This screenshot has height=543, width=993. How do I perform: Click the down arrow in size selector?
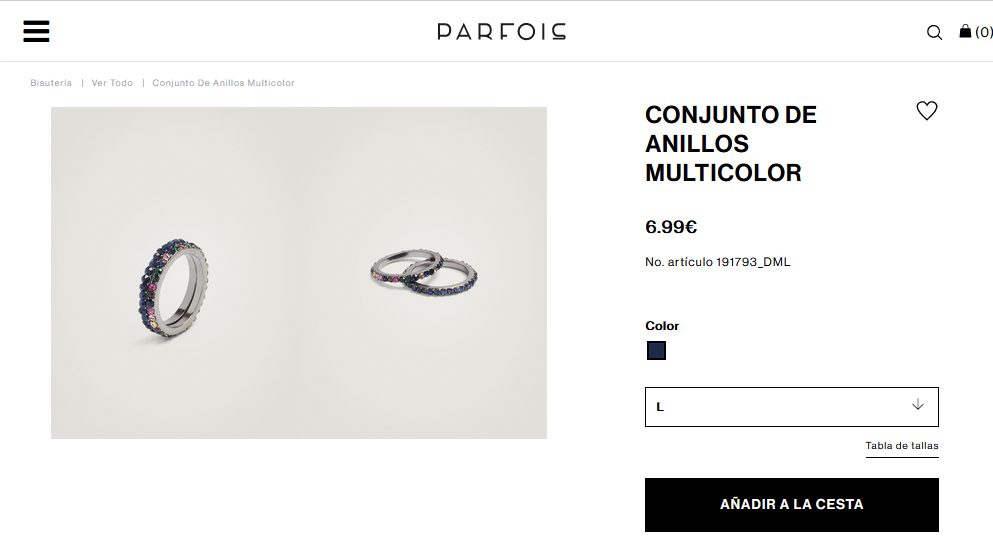point(918,404)
